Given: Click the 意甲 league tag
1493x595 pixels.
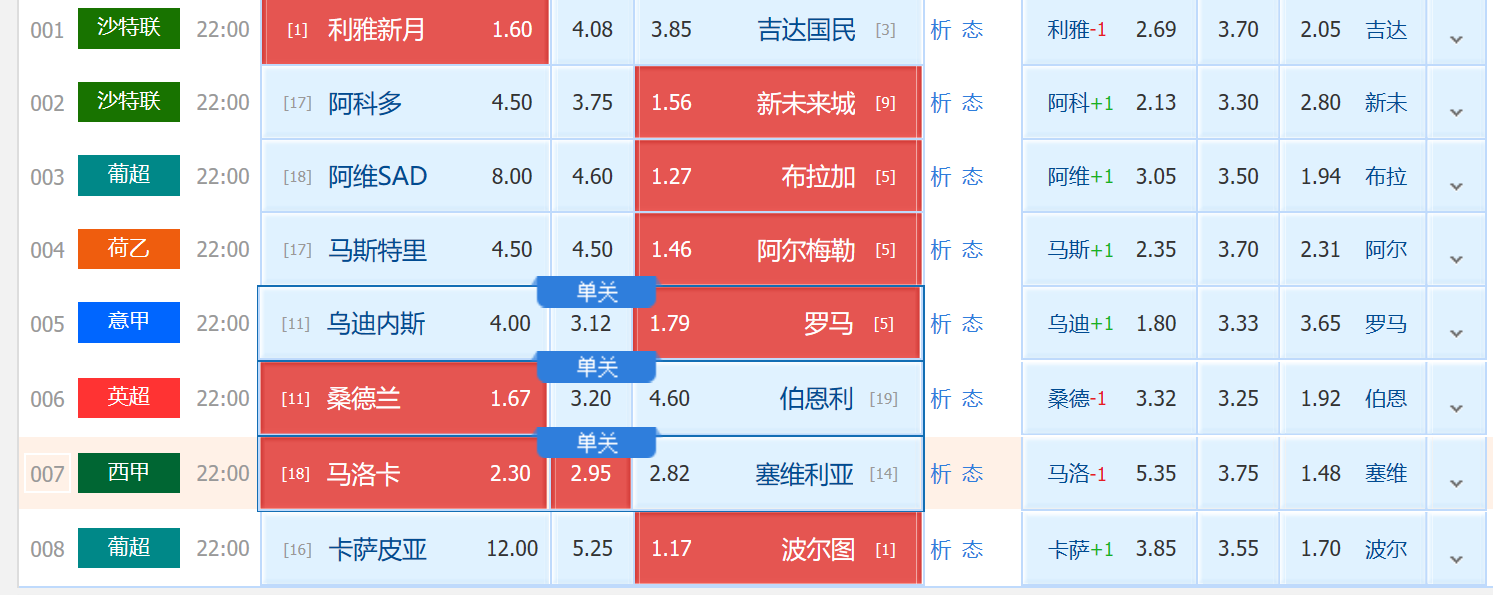Looking at the screenshot, I should click(129, 323).
